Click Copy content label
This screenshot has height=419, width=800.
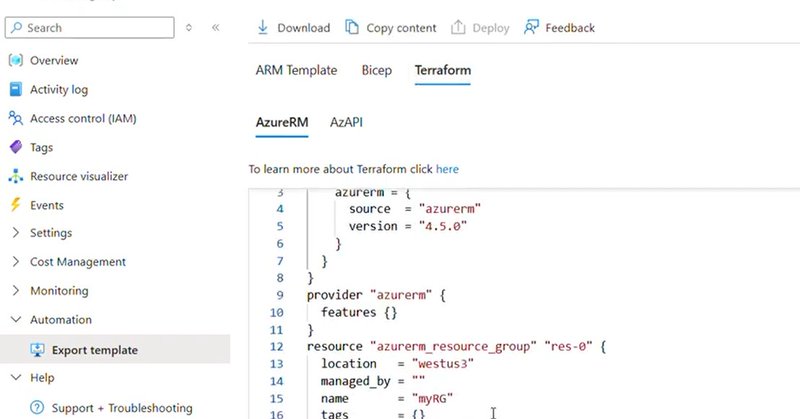coord(401,28)
